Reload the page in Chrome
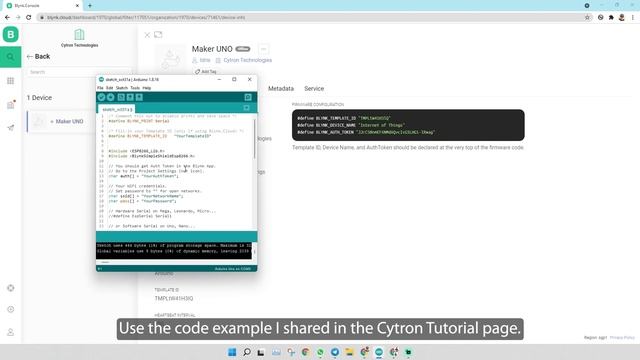Image resolution: width=640 pixels, height=360 pixels. coord(29,18)
